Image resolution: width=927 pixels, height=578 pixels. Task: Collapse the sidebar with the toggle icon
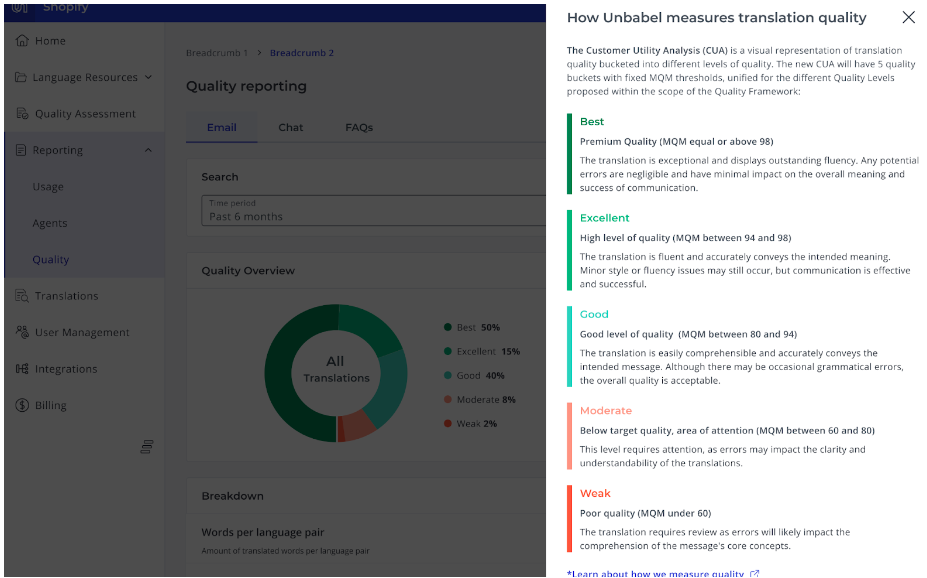point(147,447)
